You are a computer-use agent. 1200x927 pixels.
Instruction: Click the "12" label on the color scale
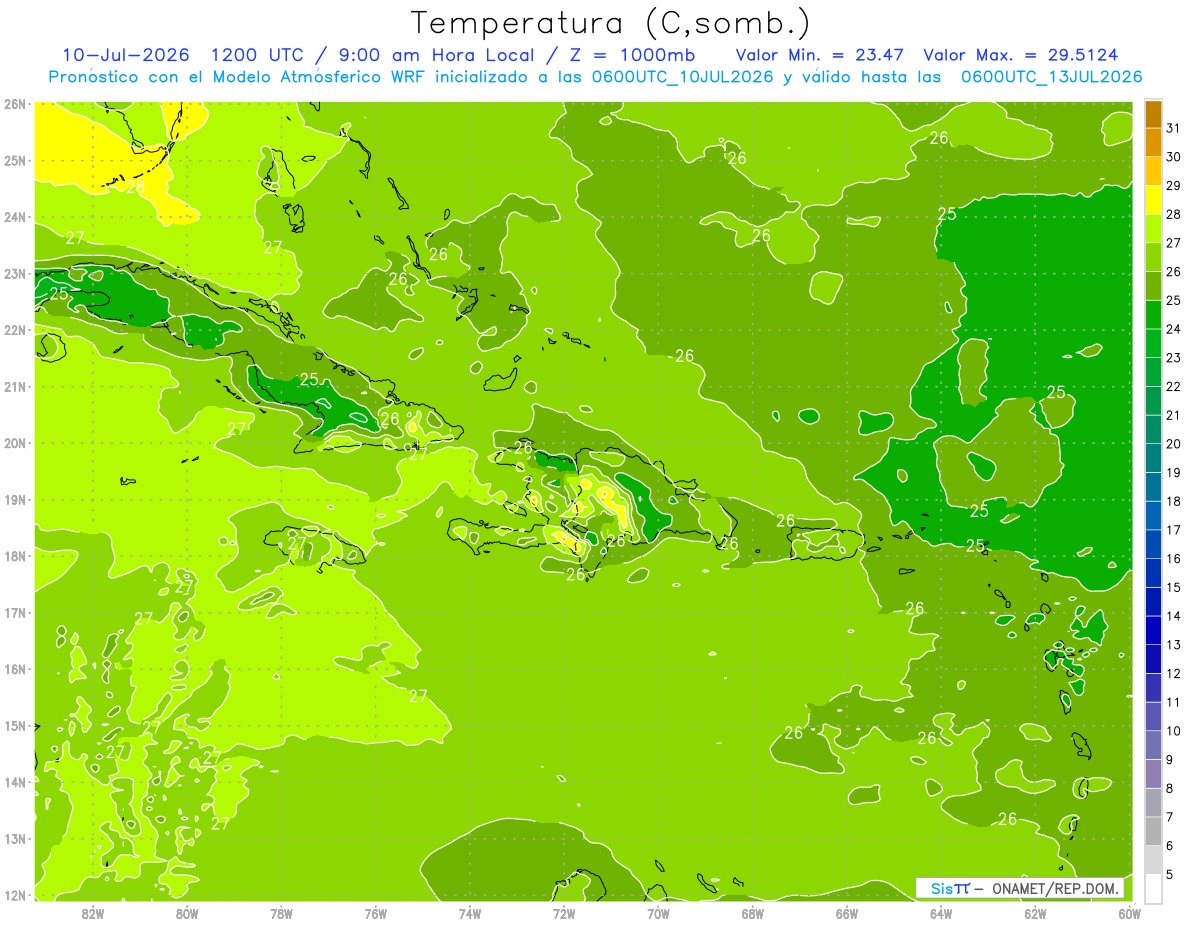tap(1174, 673)
